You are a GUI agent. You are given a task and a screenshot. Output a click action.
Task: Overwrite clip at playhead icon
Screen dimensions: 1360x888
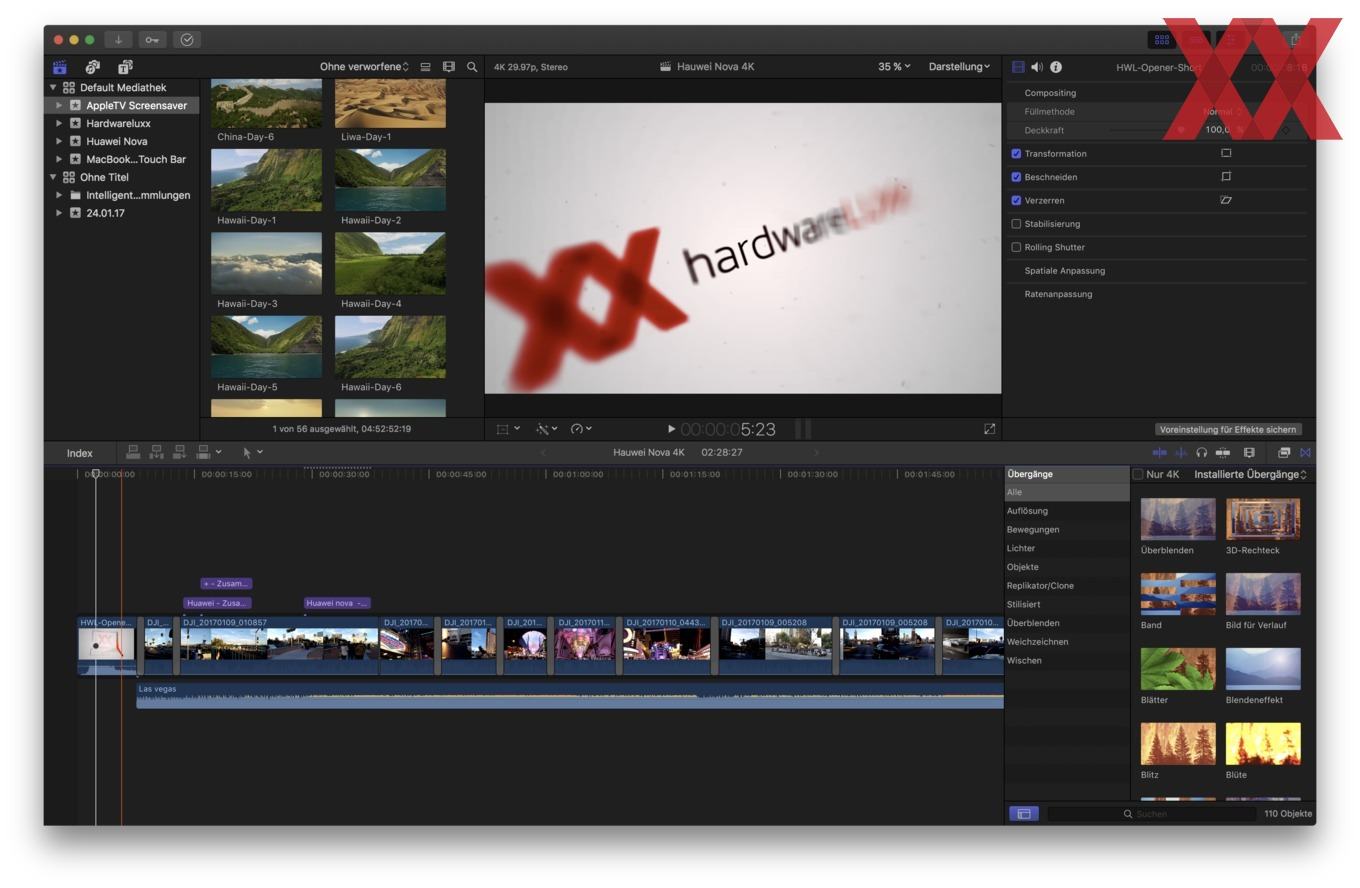[204, 453]
